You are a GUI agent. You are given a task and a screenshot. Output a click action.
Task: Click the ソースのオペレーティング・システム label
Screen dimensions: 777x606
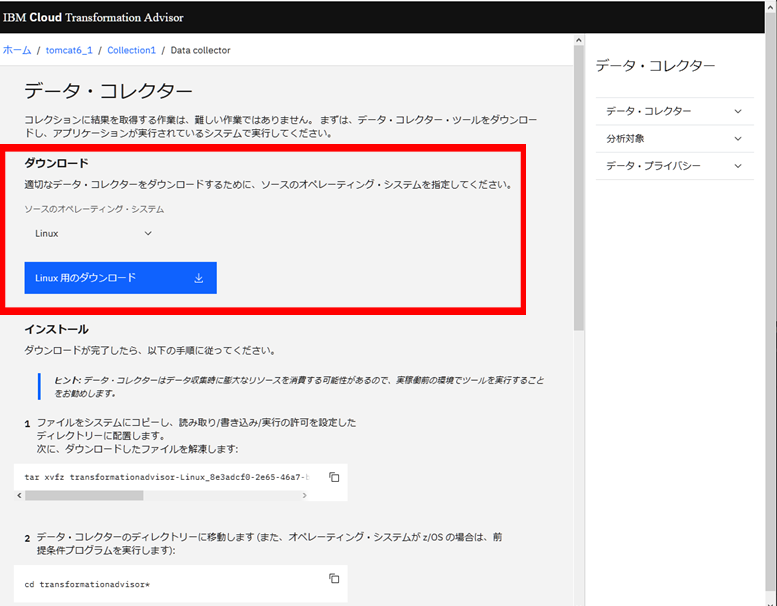(x=94, y=209)
